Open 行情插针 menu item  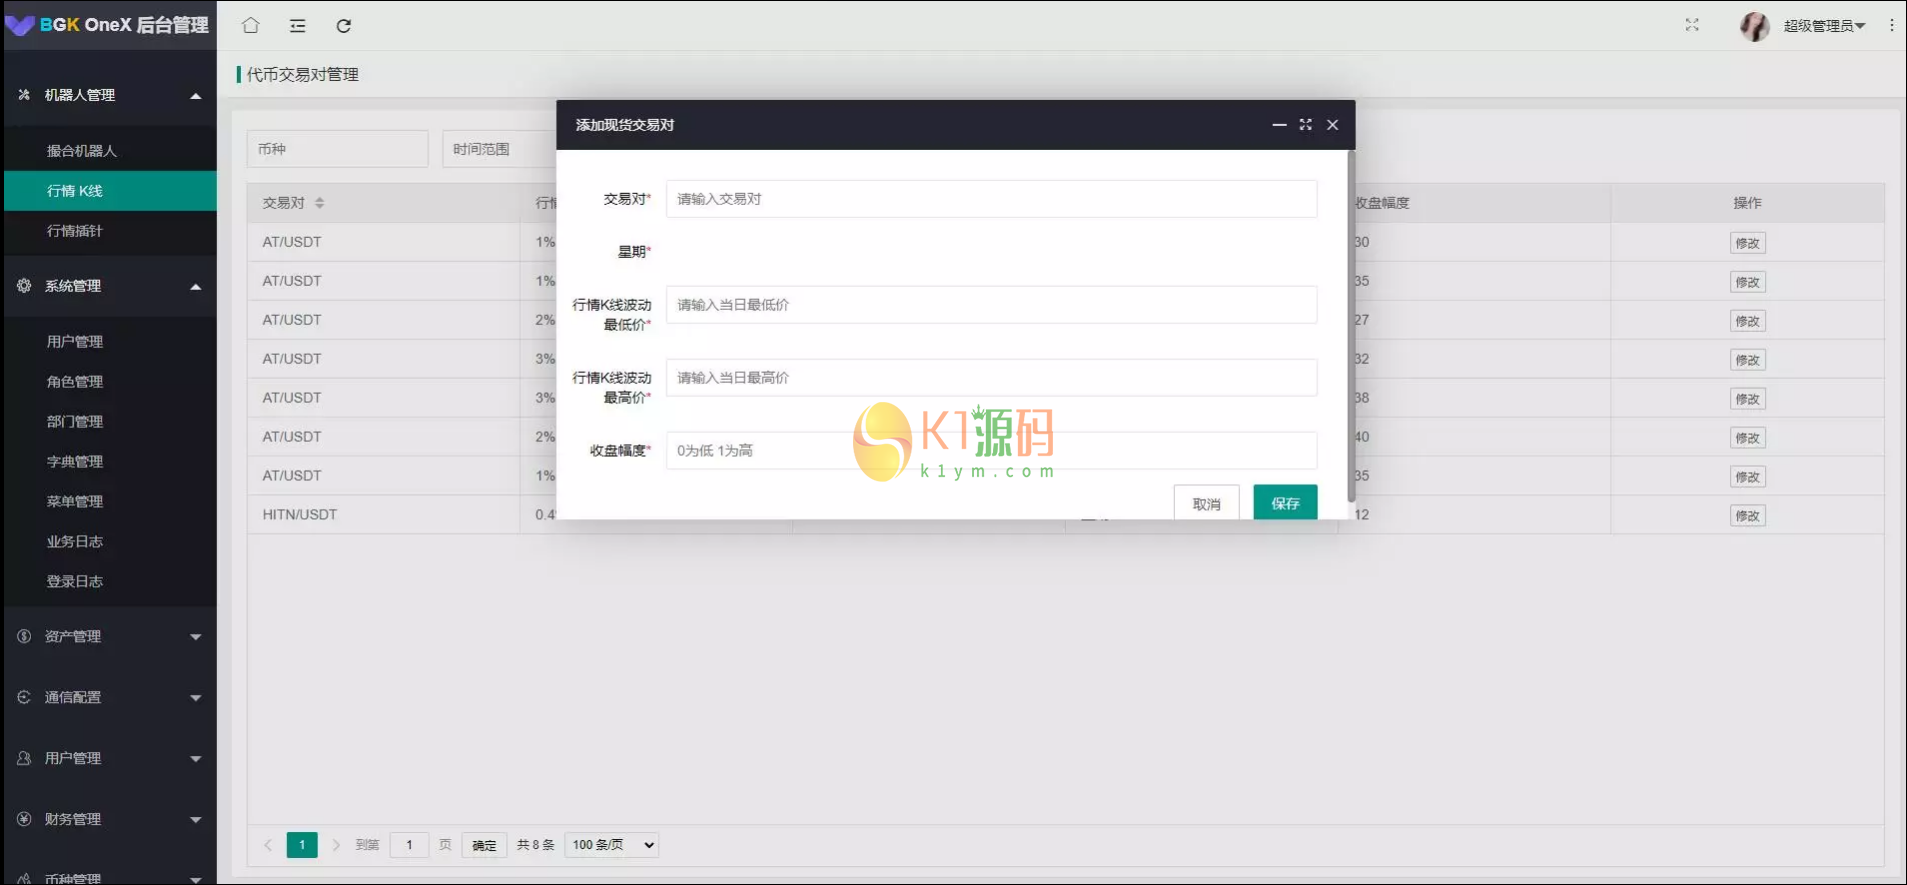pos(110,231)
